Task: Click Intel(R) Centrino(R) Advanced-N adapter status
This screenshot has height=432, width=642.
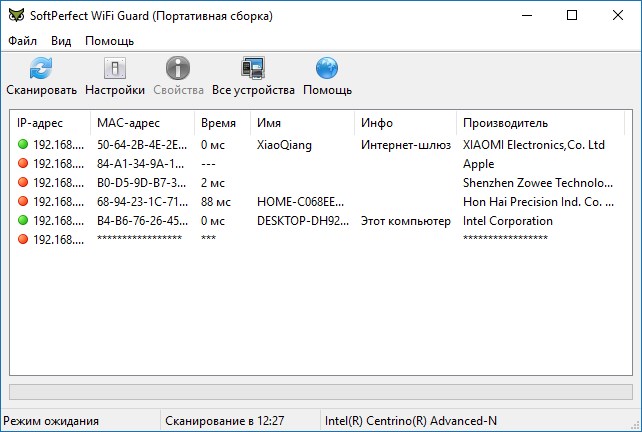Action: click(411, 421)
